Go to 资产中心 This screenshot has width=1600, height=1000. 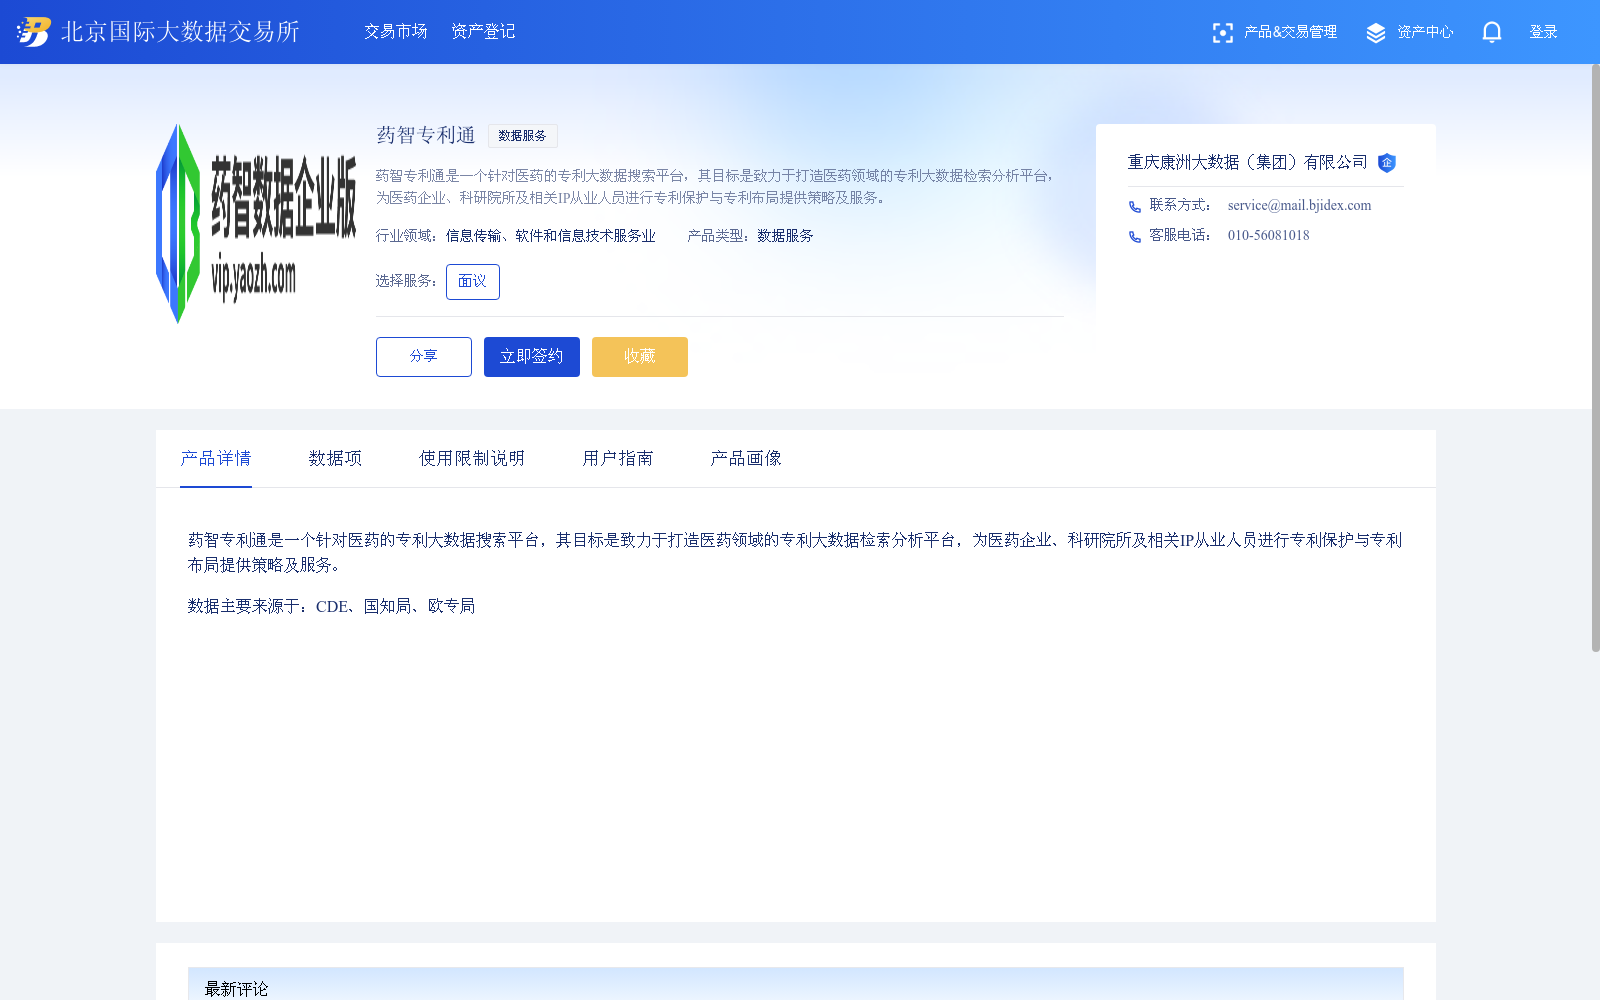click(1425, 32)
